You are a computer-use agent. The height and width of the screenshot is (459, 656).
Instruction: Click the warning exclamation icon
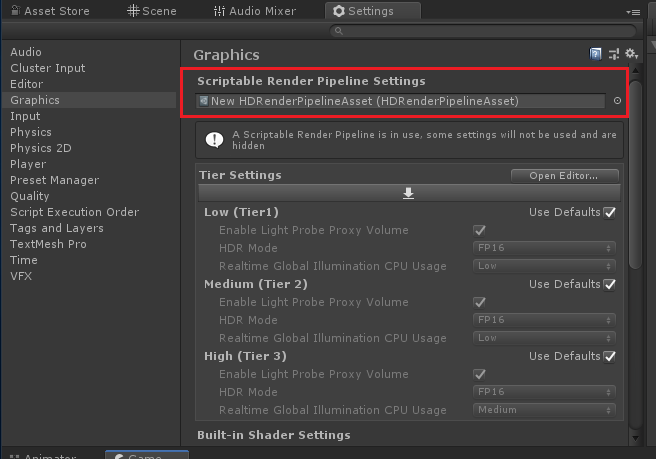click(214, 140)
